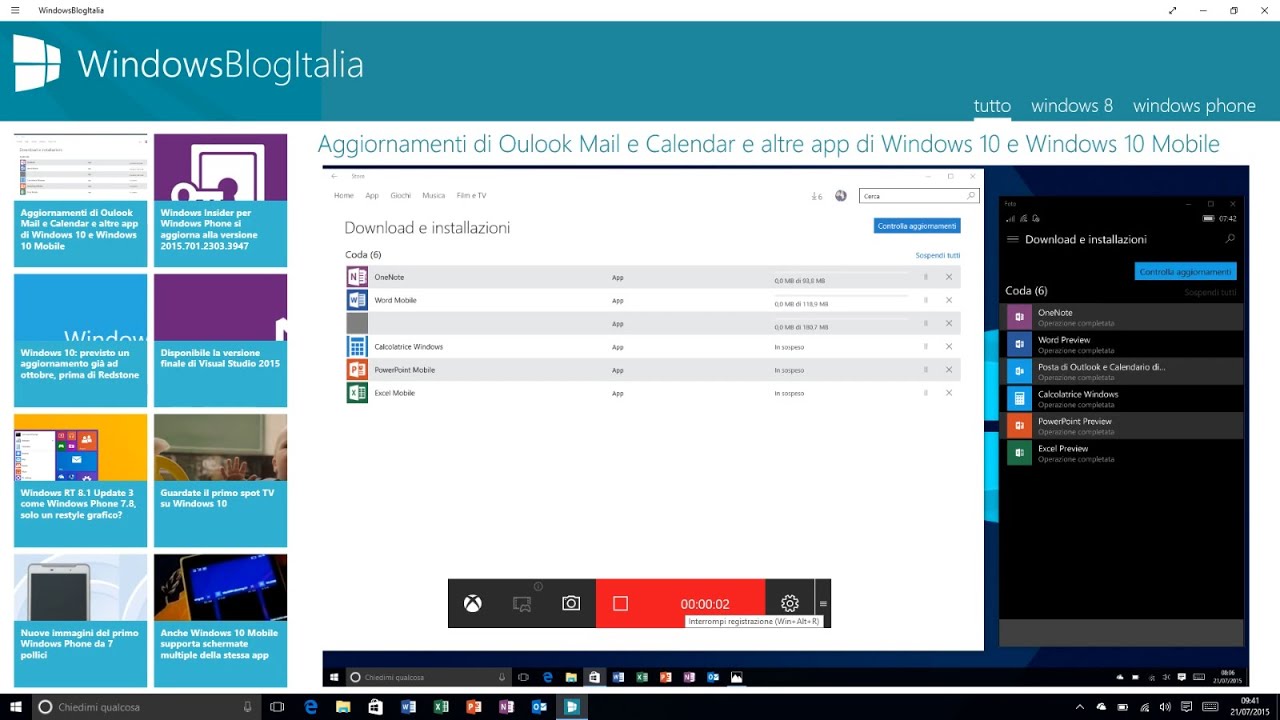Open the Windows Start menu
The image size is (1280, 720).
tap(15, 707)
